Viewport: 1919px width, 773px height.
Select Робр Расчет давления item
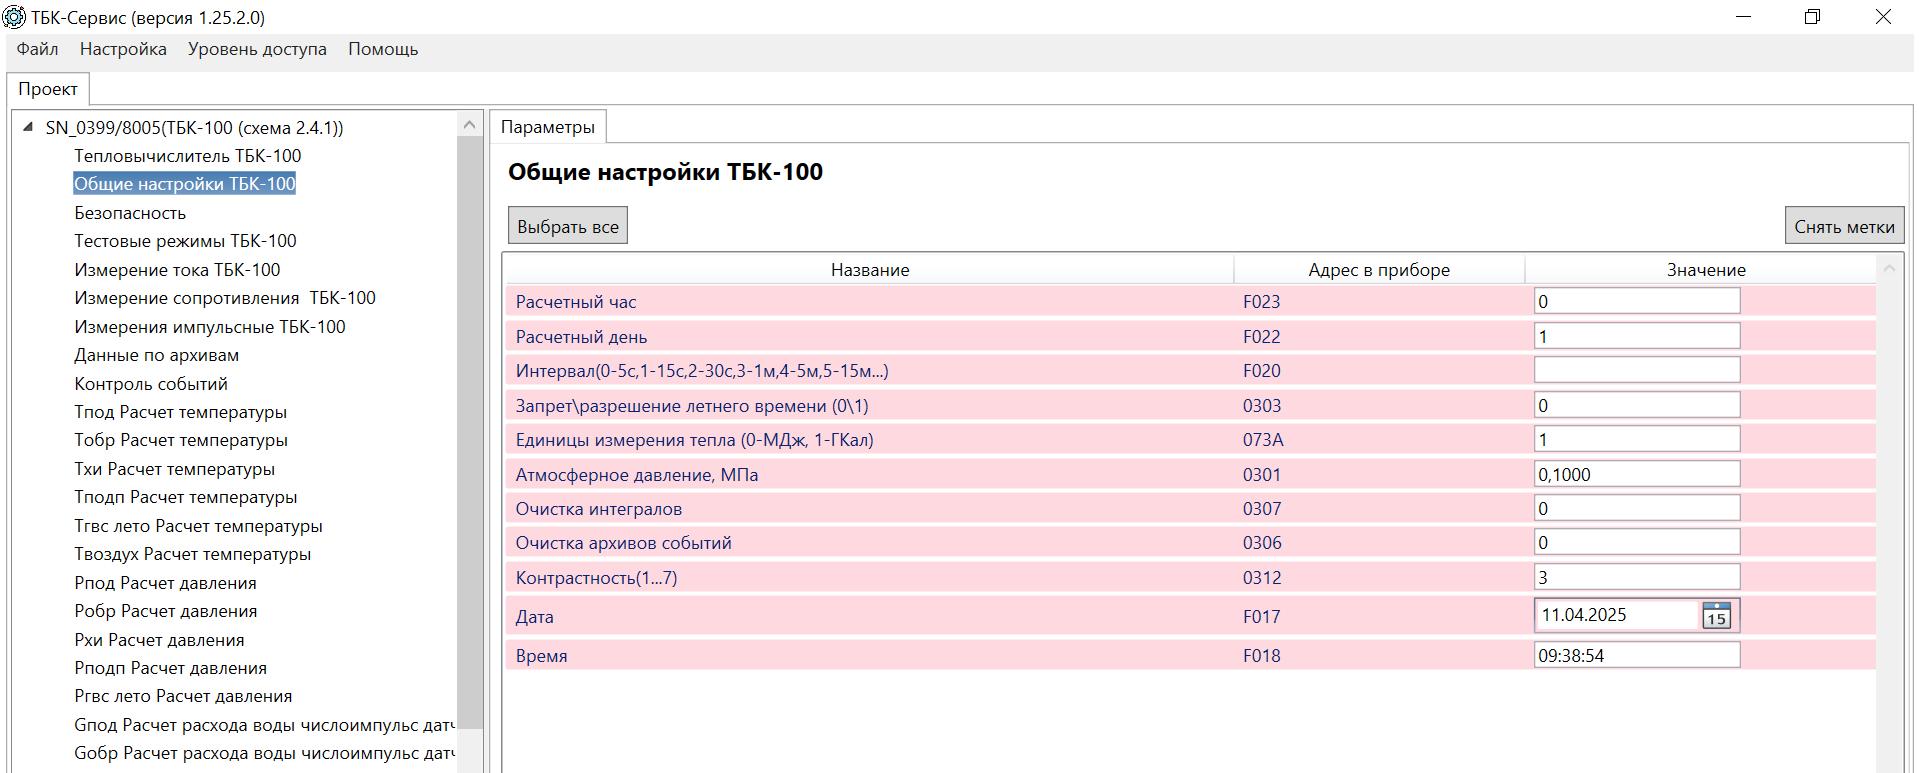(x=166, y=611)
